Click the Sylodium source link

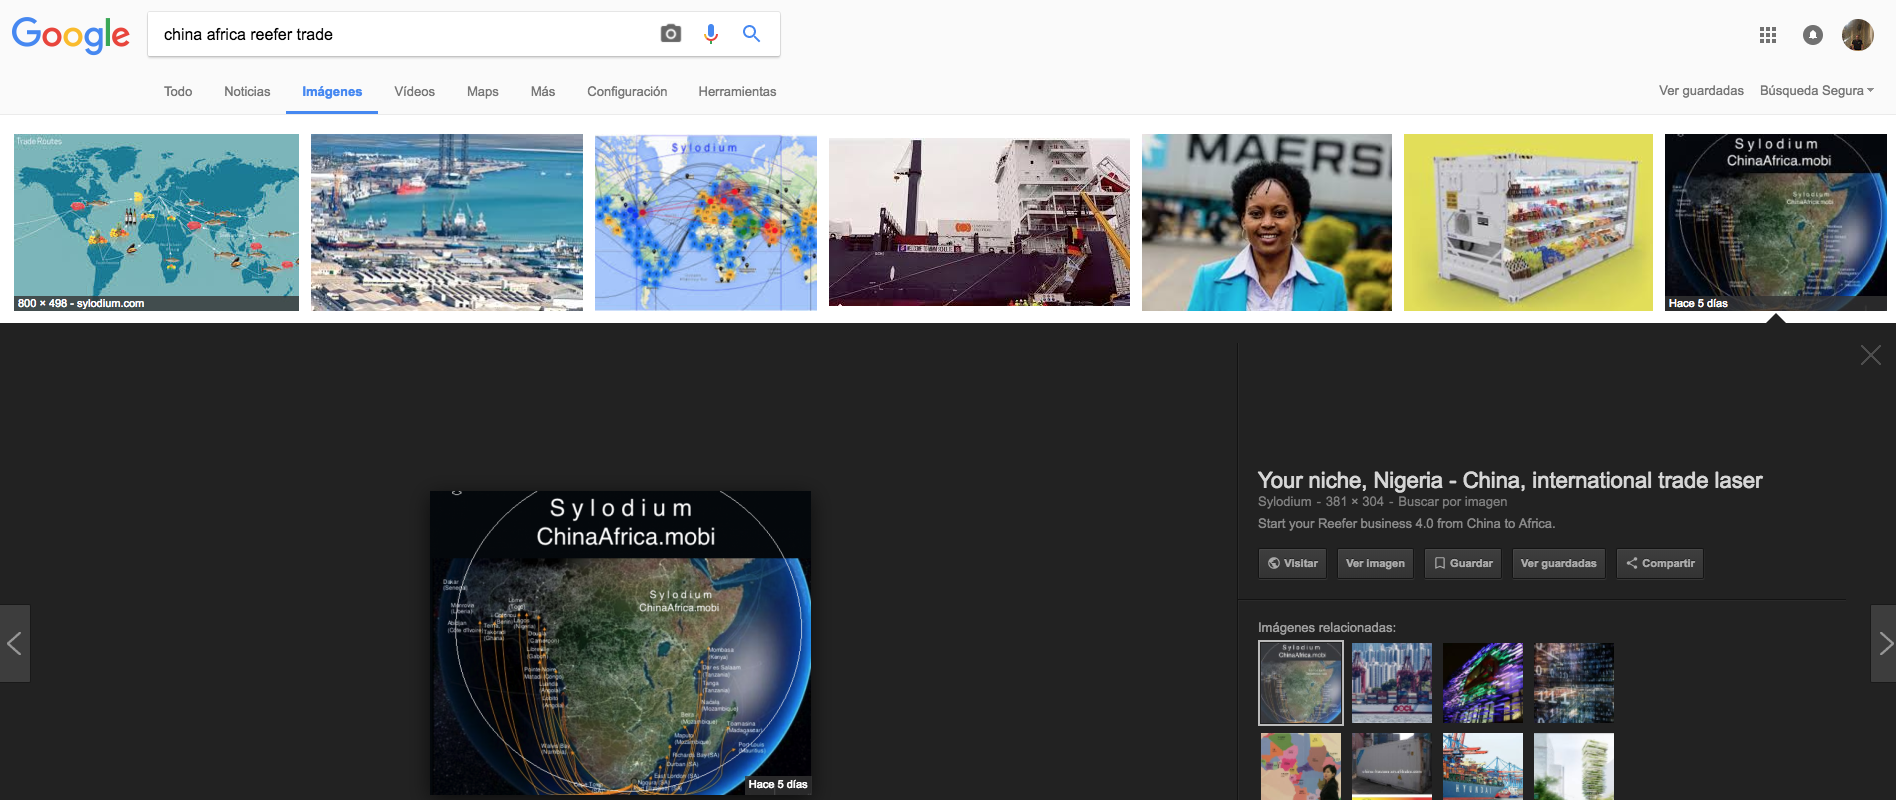coord(1284,502)
